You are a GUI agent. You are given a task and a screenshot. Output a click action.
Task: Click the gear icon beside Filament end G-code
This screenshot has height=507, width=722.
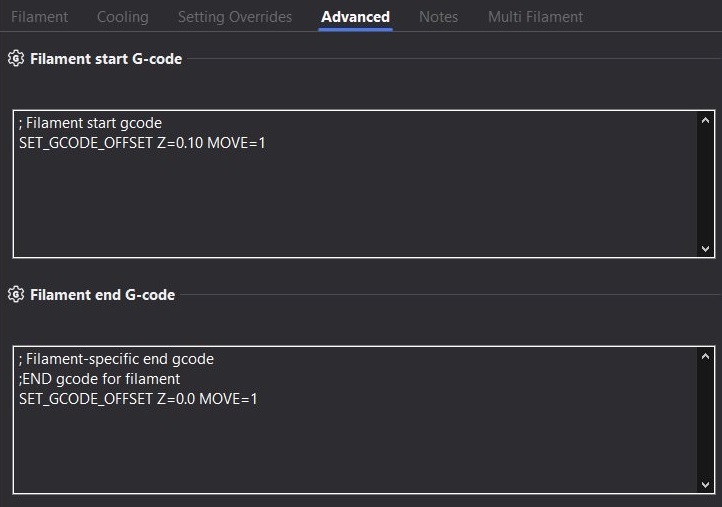point(15,295)
